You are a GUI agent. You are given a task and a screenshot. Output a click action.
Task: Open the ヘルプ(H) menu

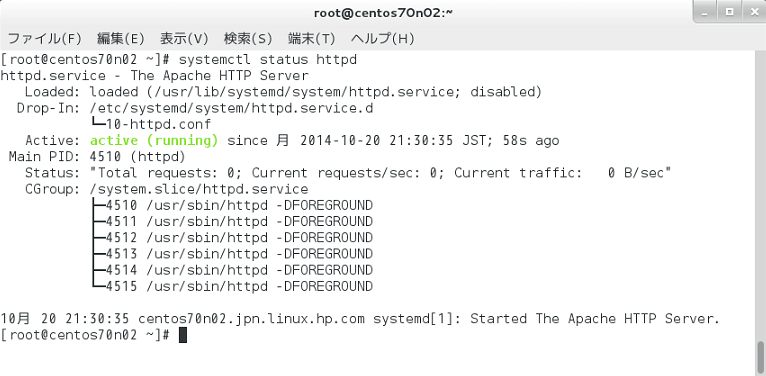pos(383,38)
